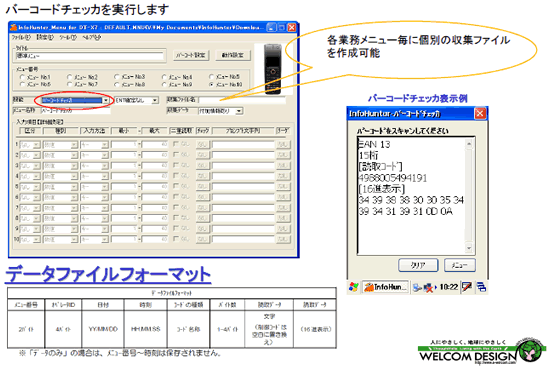The width and height of the screenshot is (550, 369).
Task: Select the メニュー No.8 radio button
Action: (x=117, y=85)
